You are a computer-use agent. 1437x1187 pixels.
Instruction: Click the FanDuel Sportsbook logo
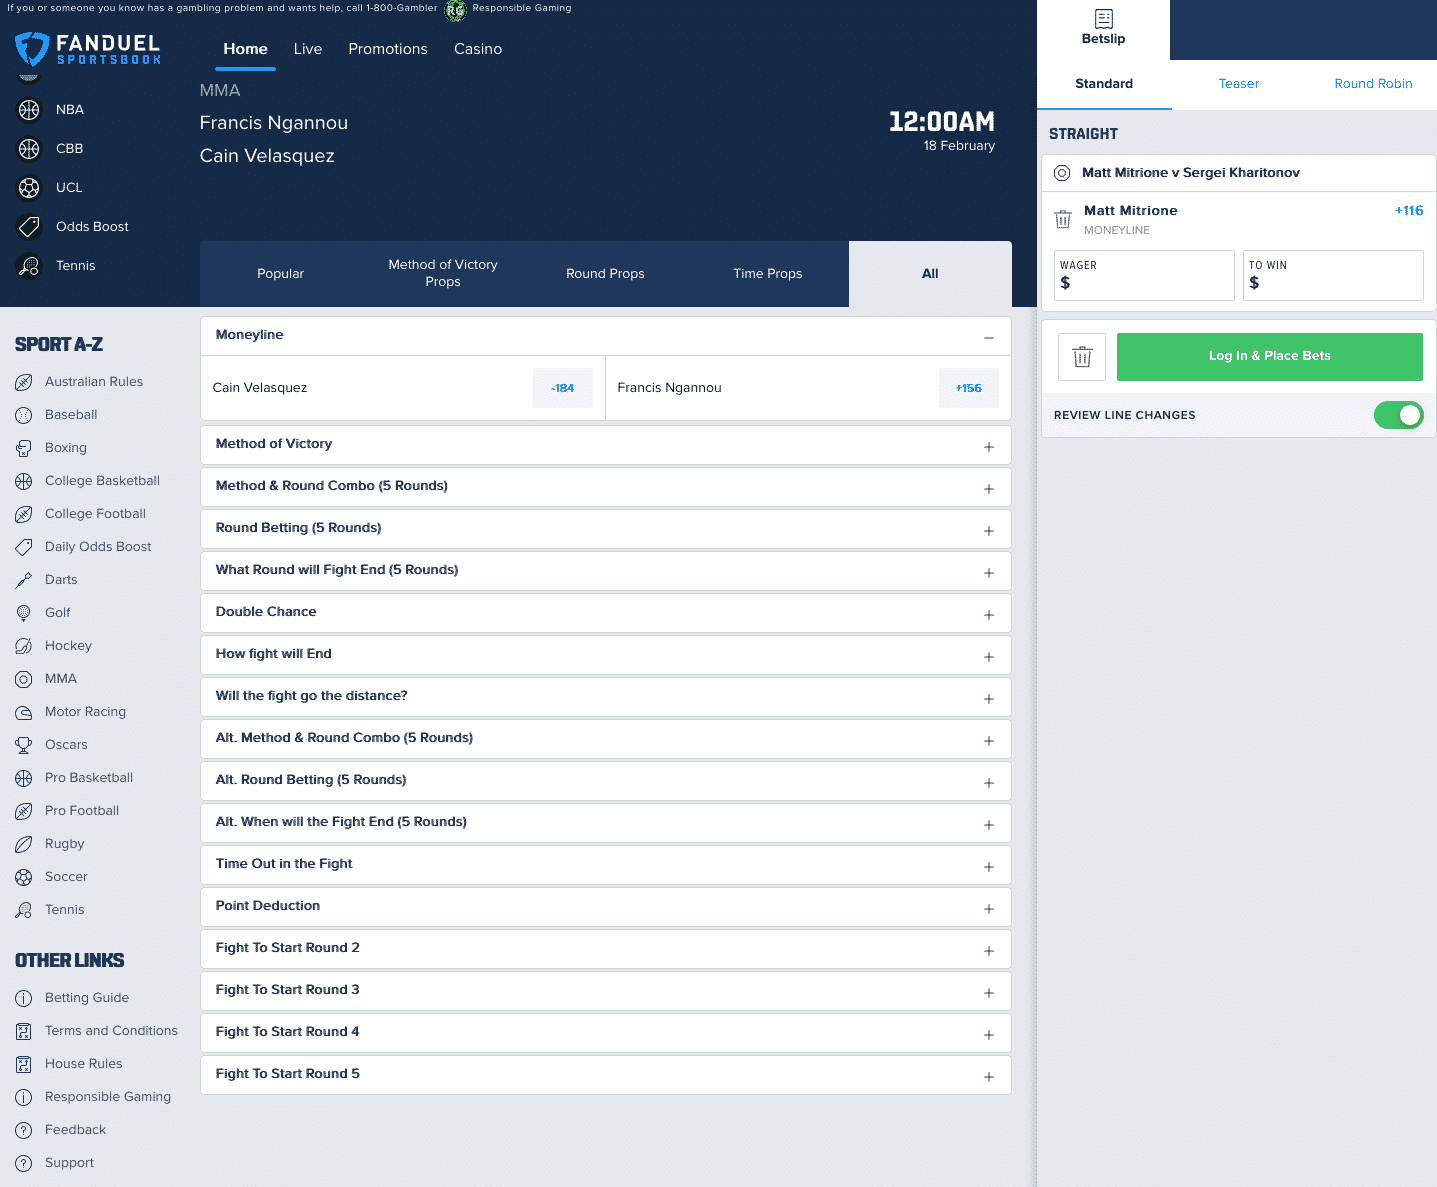point(88,49)
